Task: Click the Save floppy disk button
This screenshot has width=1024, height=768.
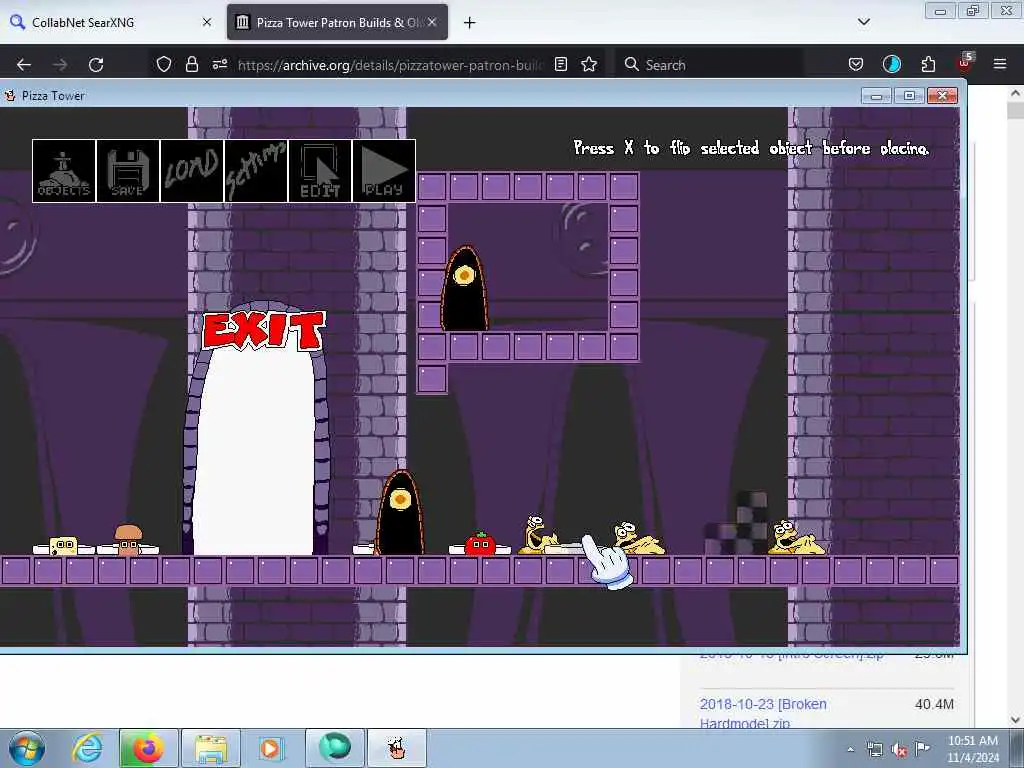Action: (127, 171)
